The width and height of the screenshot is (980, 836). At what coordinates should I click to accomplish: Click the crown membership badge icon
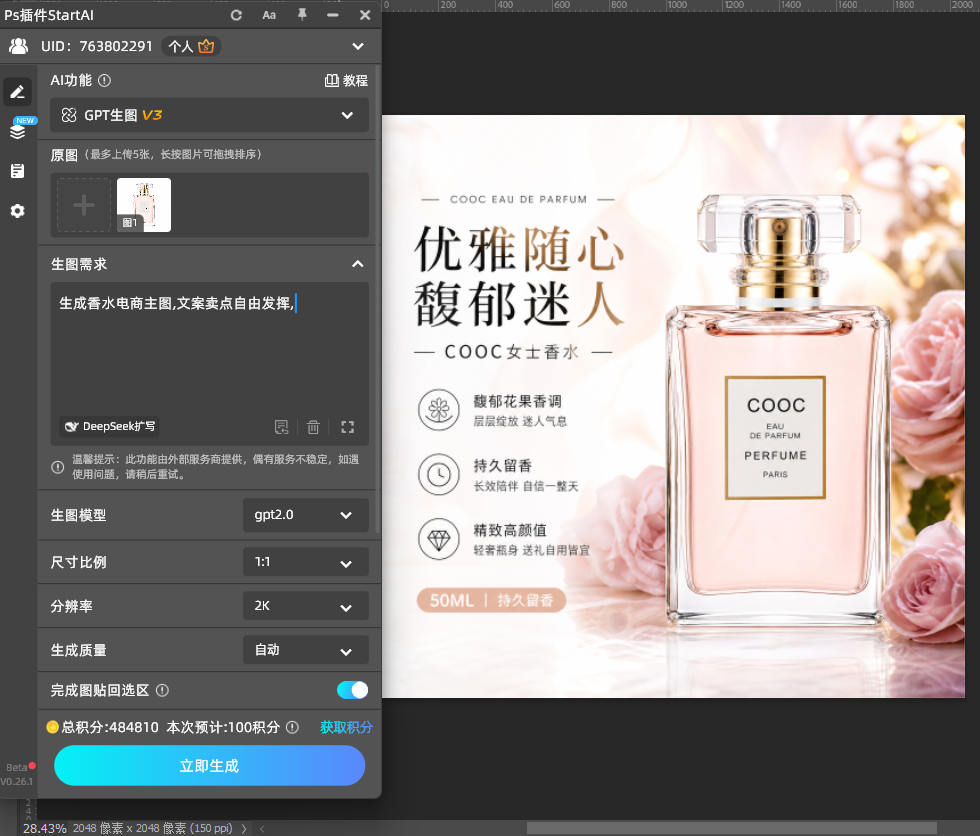pos(206,46)
